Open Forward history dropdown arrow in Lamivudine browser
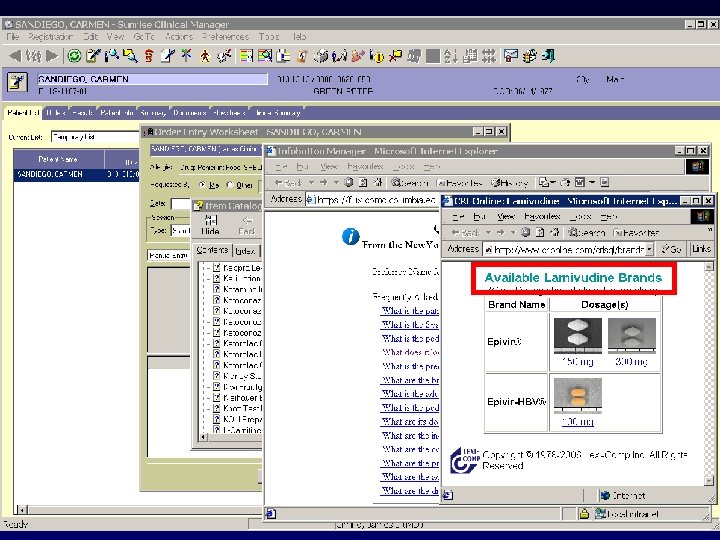Screen dimensions: 720x540 pyautogui.click(x=513, y=232)
